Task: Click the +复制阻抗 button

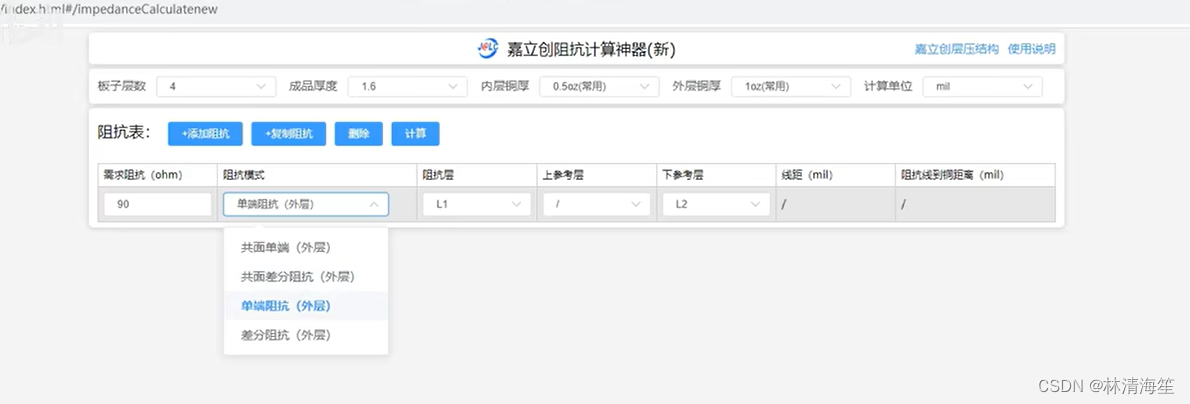Action: pyautogui.click(x=288, y=134)
